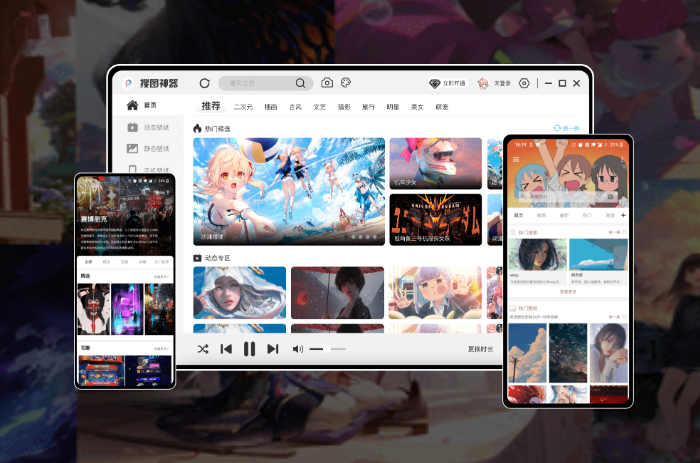The height and width of the screenshot is (463, 700).
Task: Click the refresh icon beside the search box
Action: point(204,83)
